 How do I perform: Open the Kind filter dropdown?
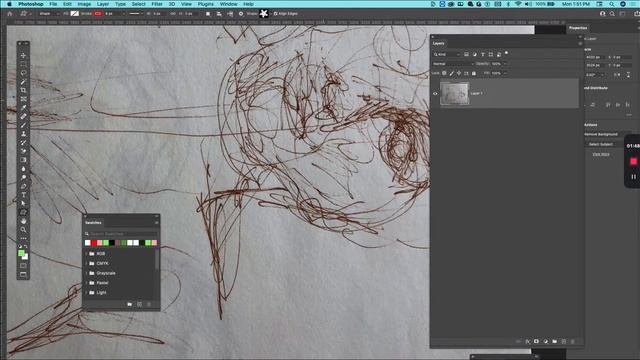(447, 54)
